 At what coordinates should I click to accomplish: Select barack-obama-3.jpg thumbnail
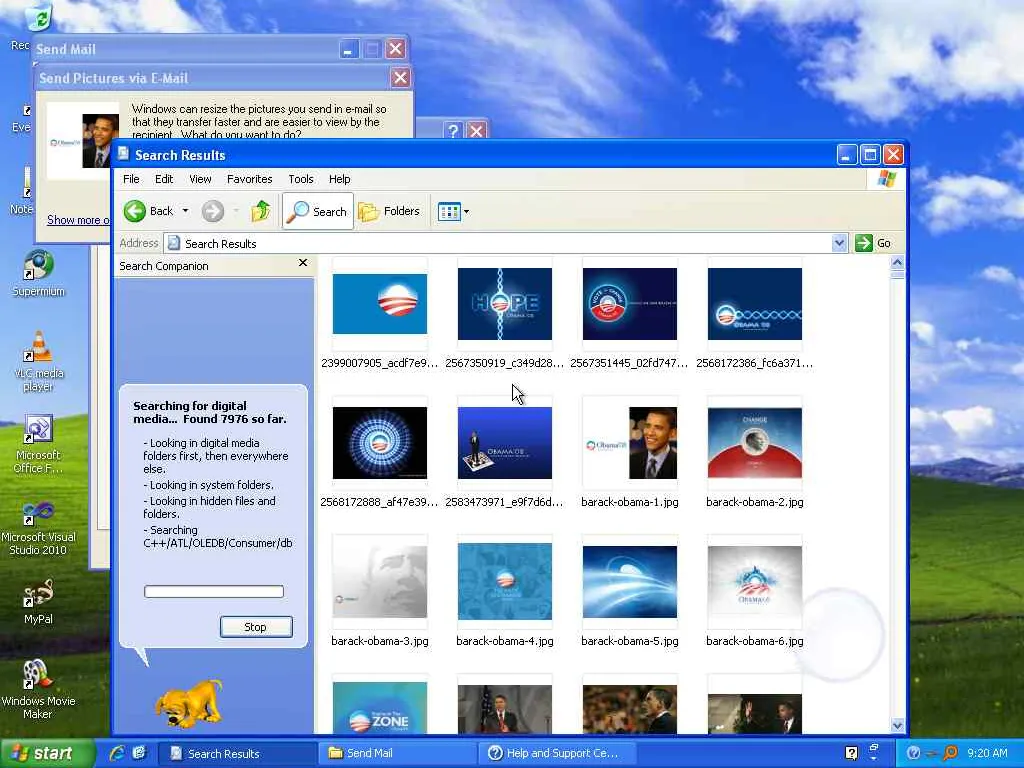click(379, 582)
